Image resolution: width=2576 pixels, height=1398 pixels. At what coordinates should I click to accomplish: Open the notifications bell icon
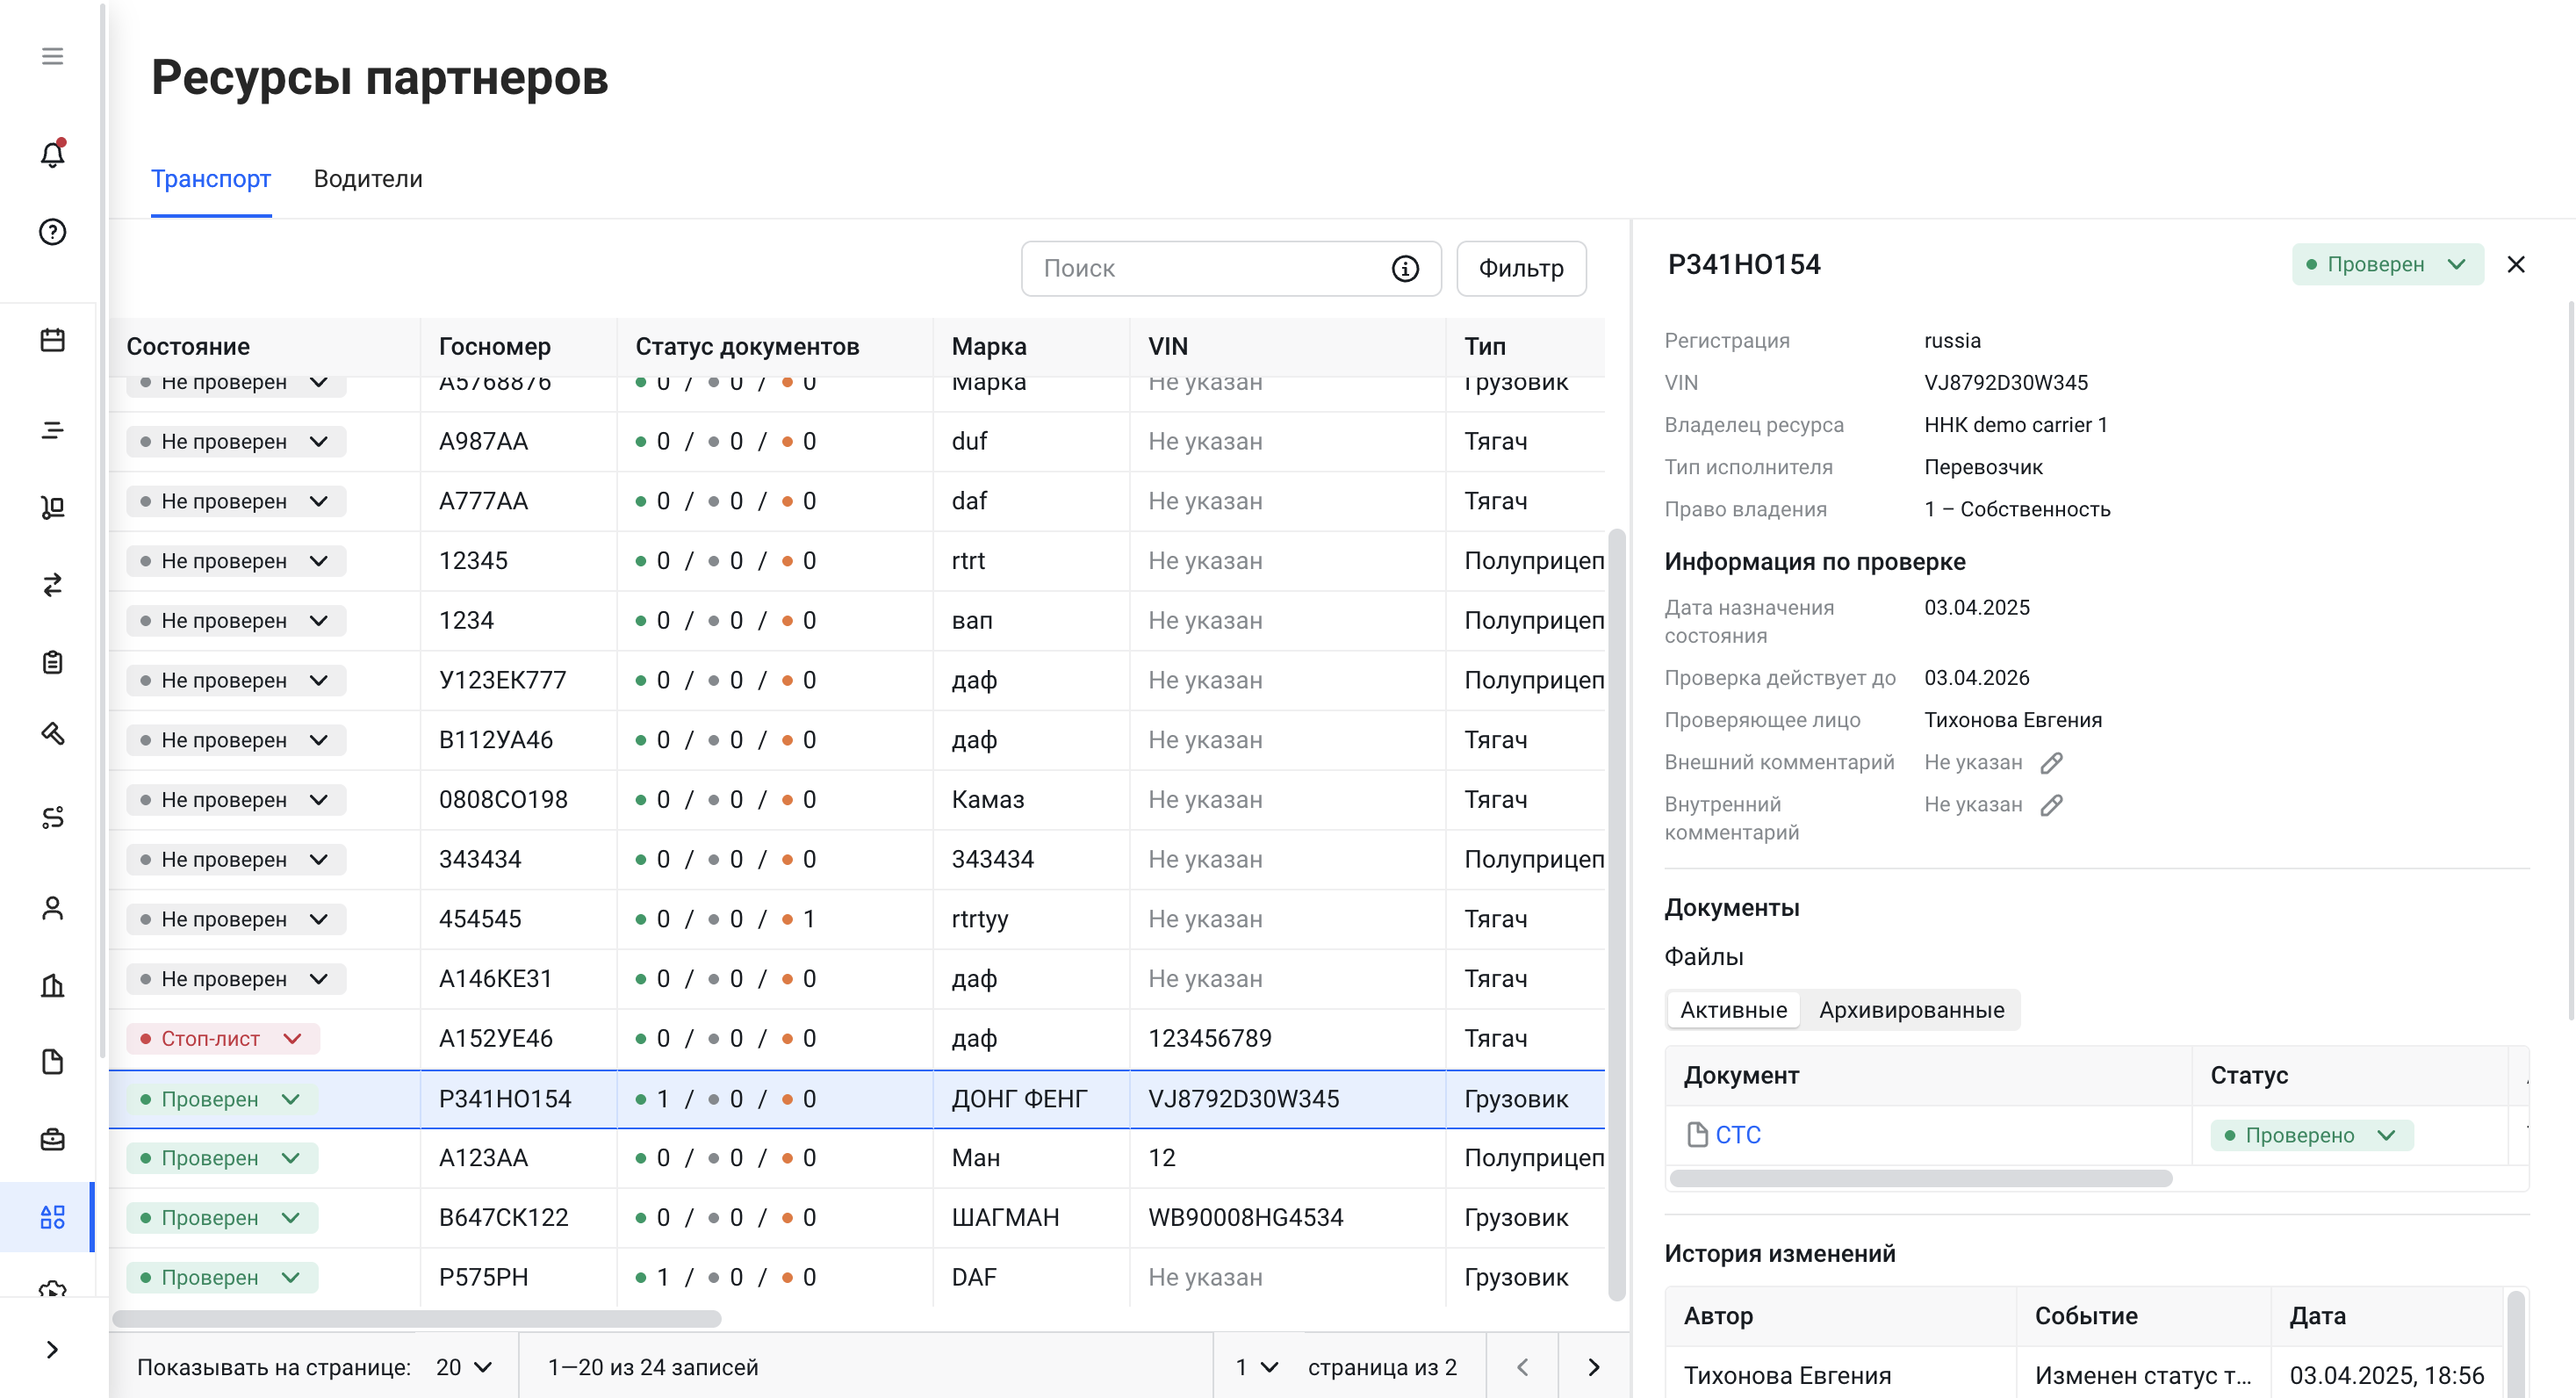click(52, 154)
